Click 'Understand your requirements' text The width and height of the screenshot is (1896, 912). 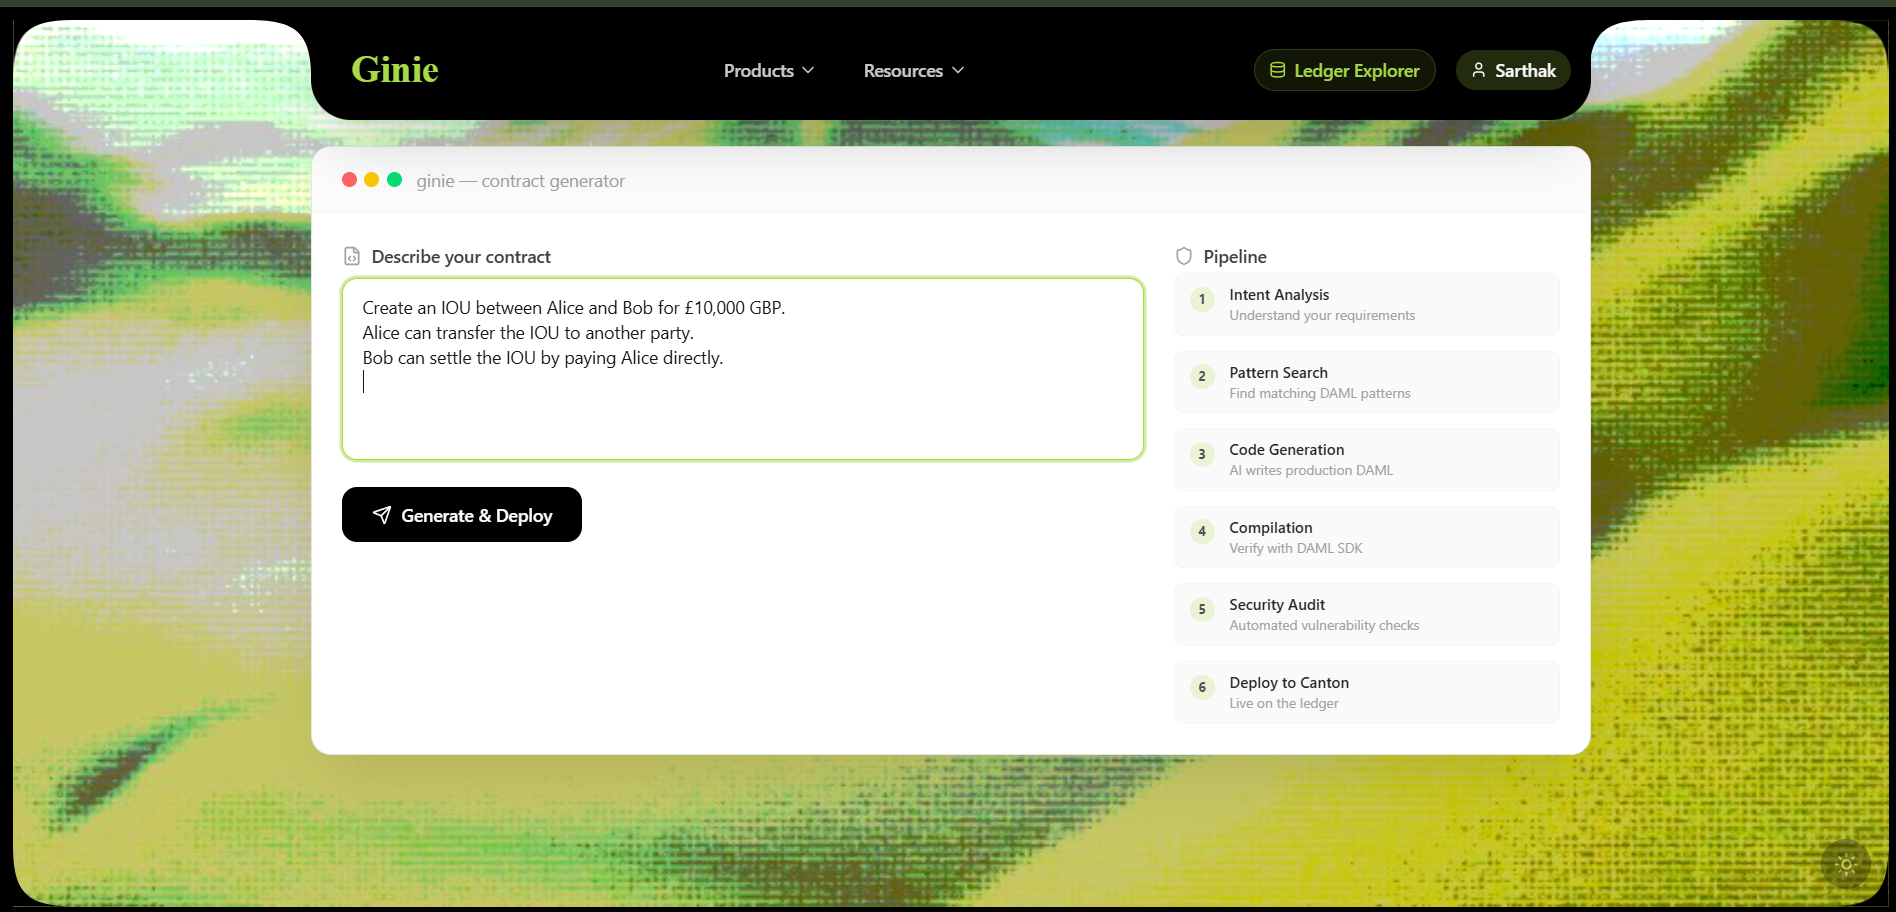[1322, 316]
